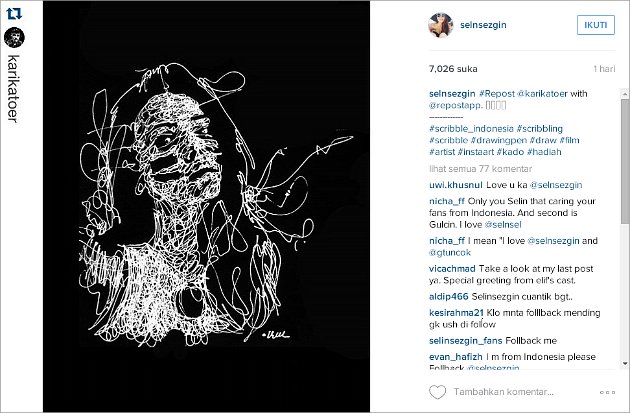This screenshot has width=630, height=413.
Task: Click the comments scrollbar thumb
Action: [625, 161]
